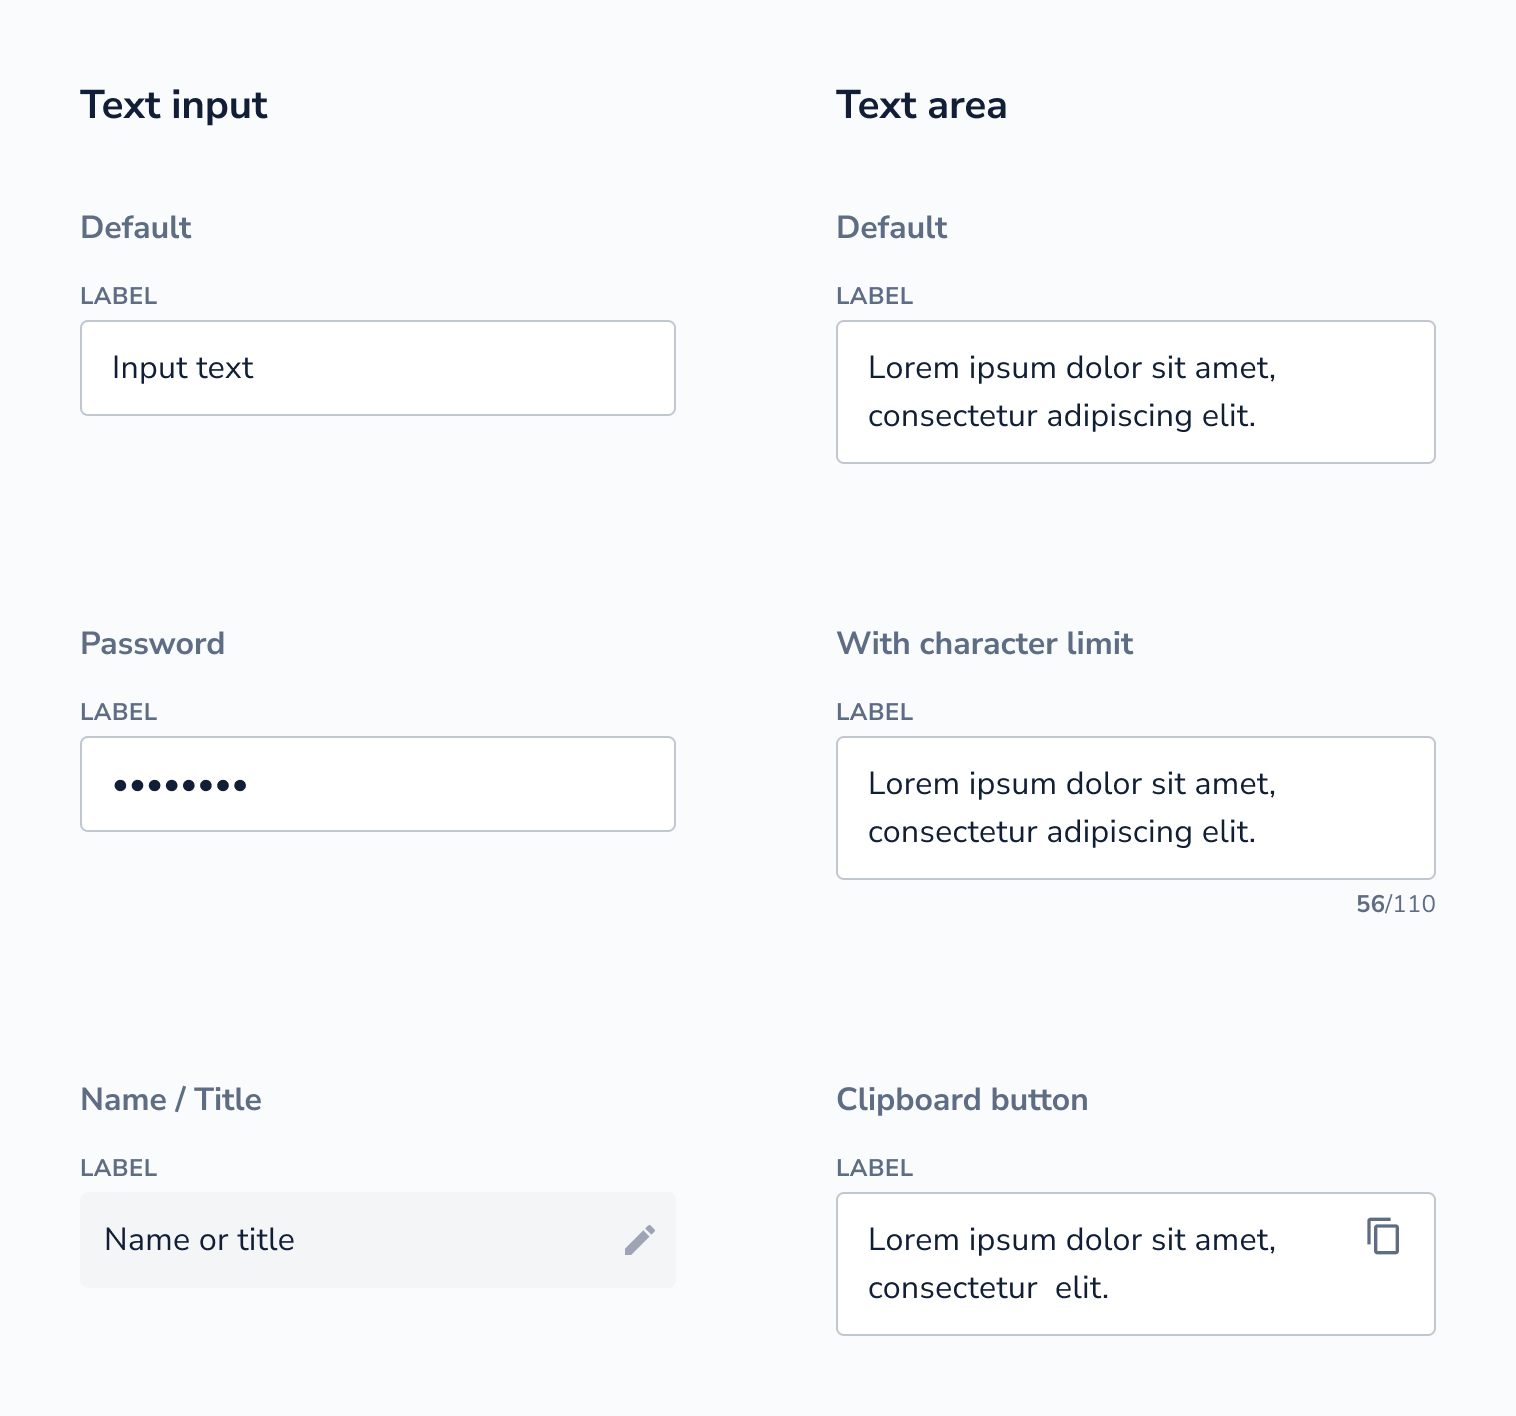Click the 'Default' title under Text area
This screenshot has width=1516, height=1416.
(892, 227)
